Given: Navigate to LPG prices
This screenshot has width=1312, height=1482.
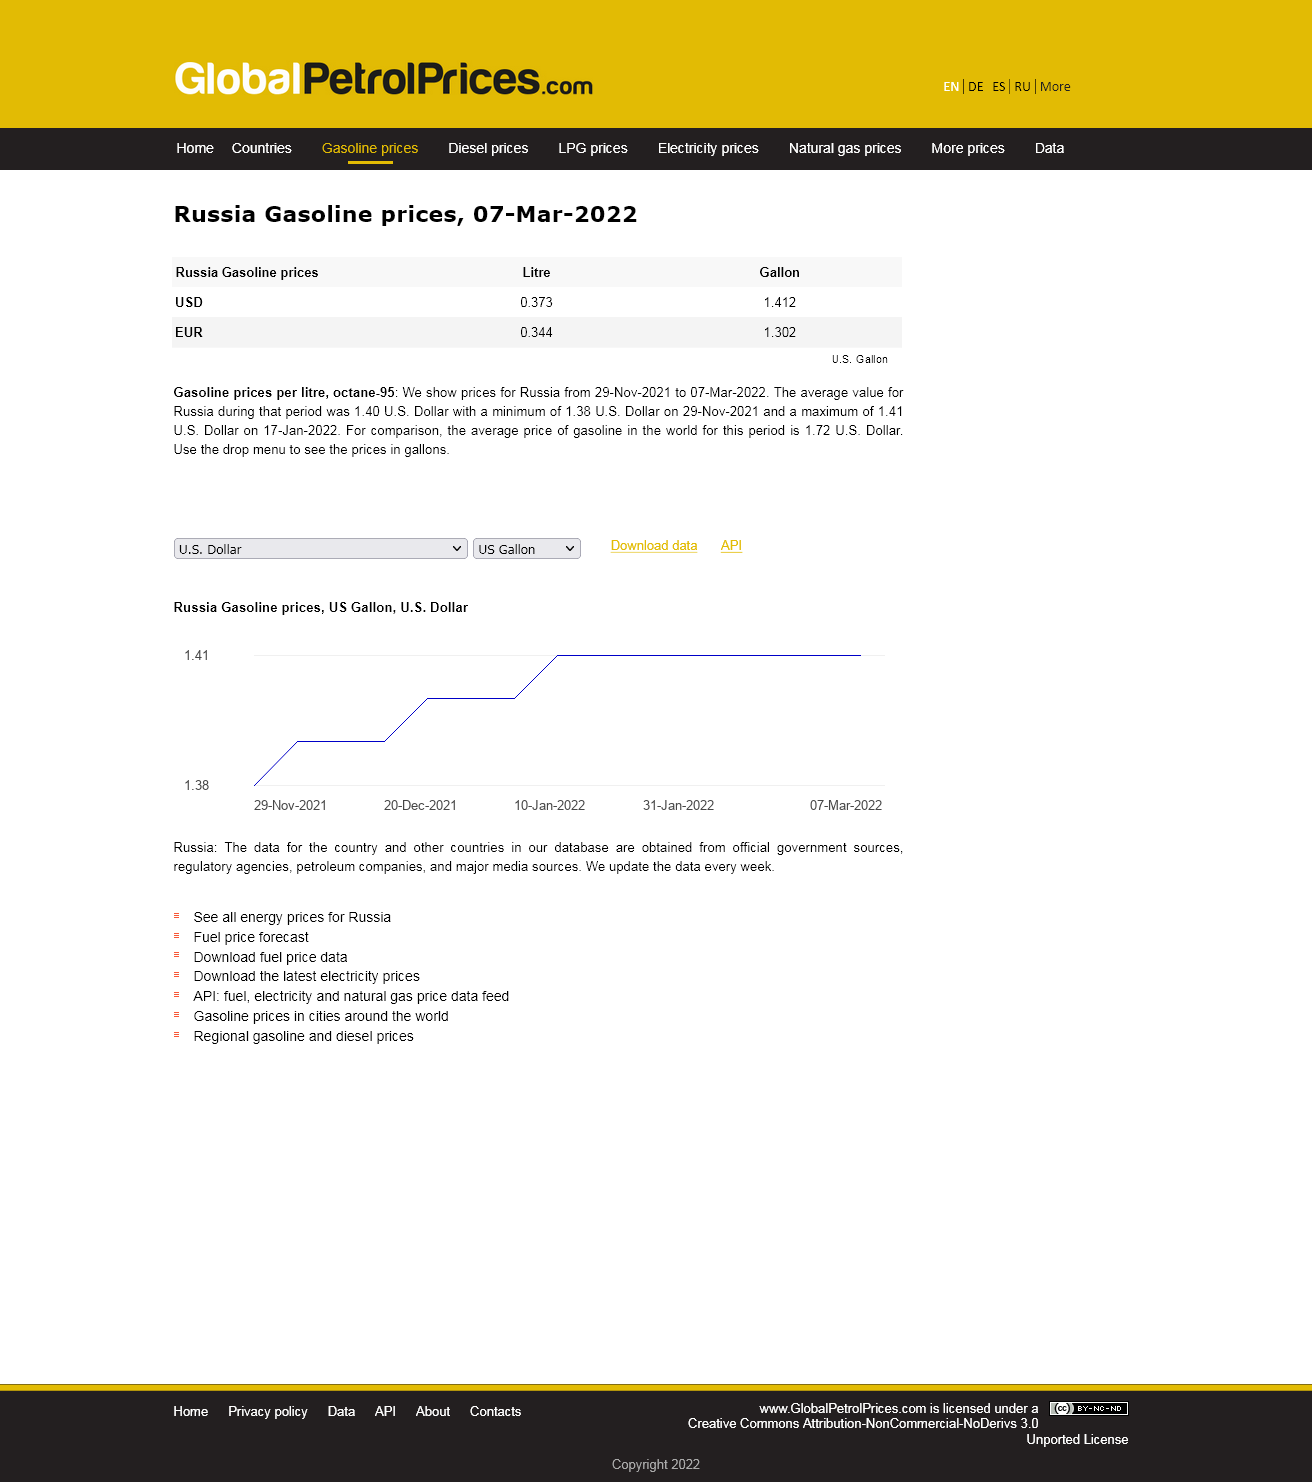Looking at the screenshot, I should point(593,148).
